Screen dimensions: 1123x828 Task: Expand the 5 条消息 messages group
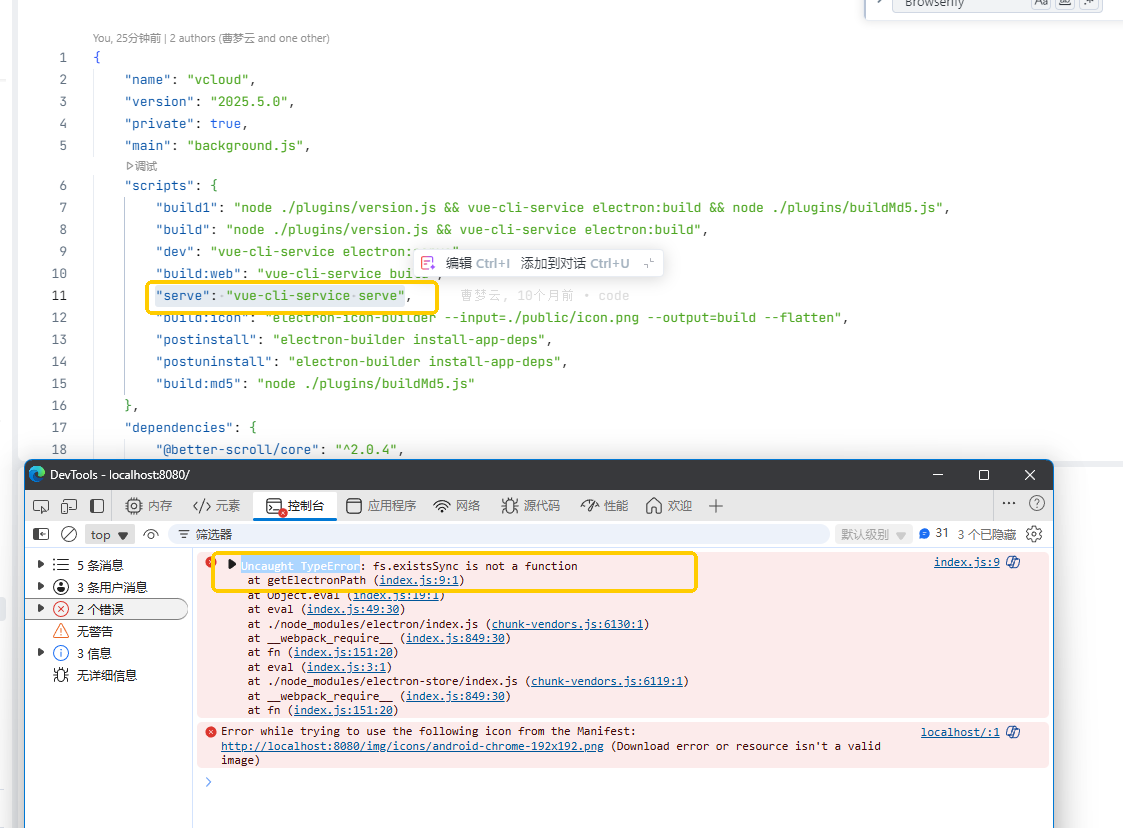(x=41, y=564)
